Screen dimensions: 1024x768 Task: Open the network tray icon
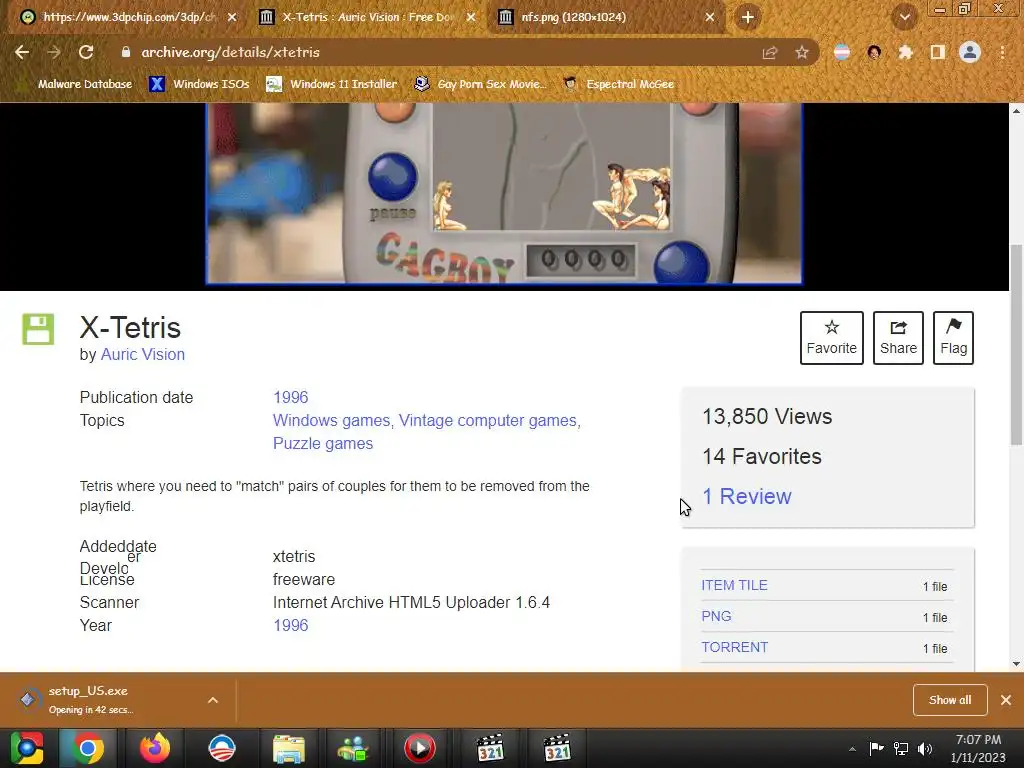901,748
